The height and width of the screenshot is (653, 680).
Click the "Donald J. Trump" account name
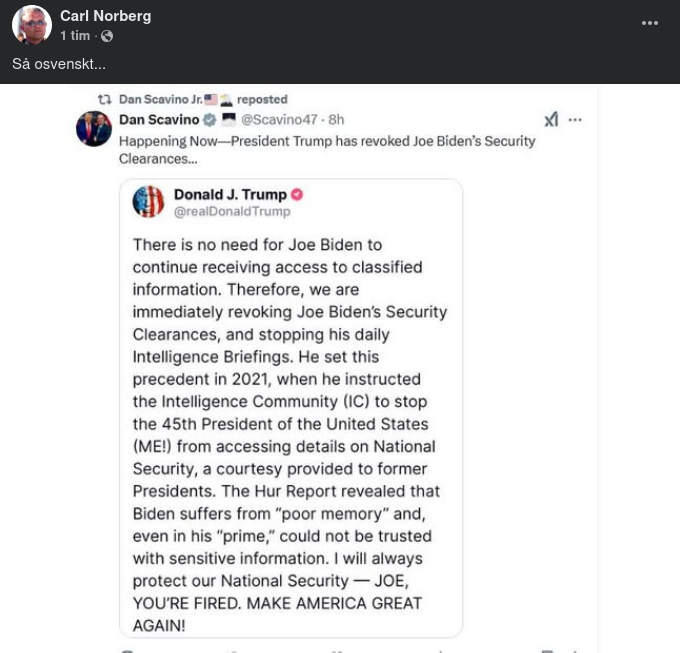230,194
